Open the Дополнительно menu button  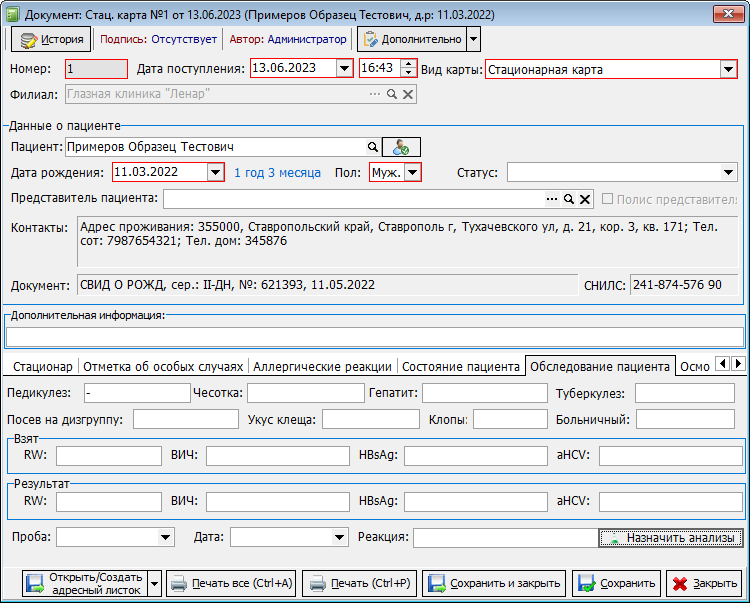point(412,39)
